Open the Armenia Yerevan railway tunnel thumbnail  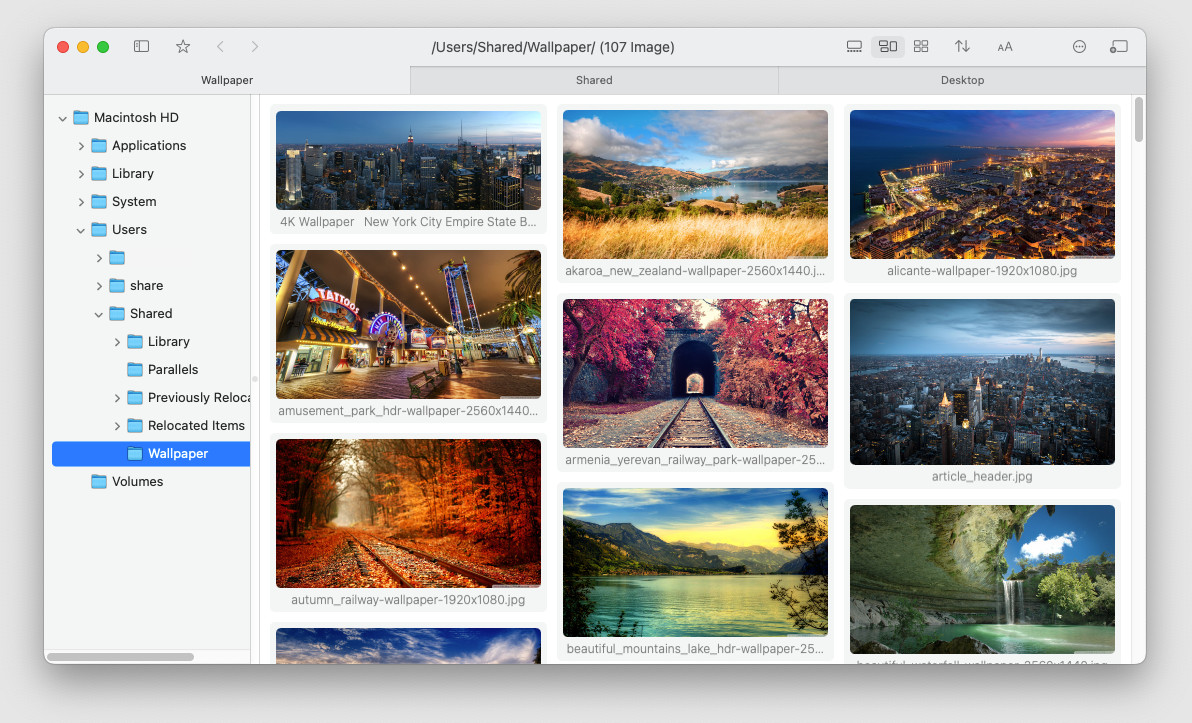pyautogui.click(x=695, y=373)
